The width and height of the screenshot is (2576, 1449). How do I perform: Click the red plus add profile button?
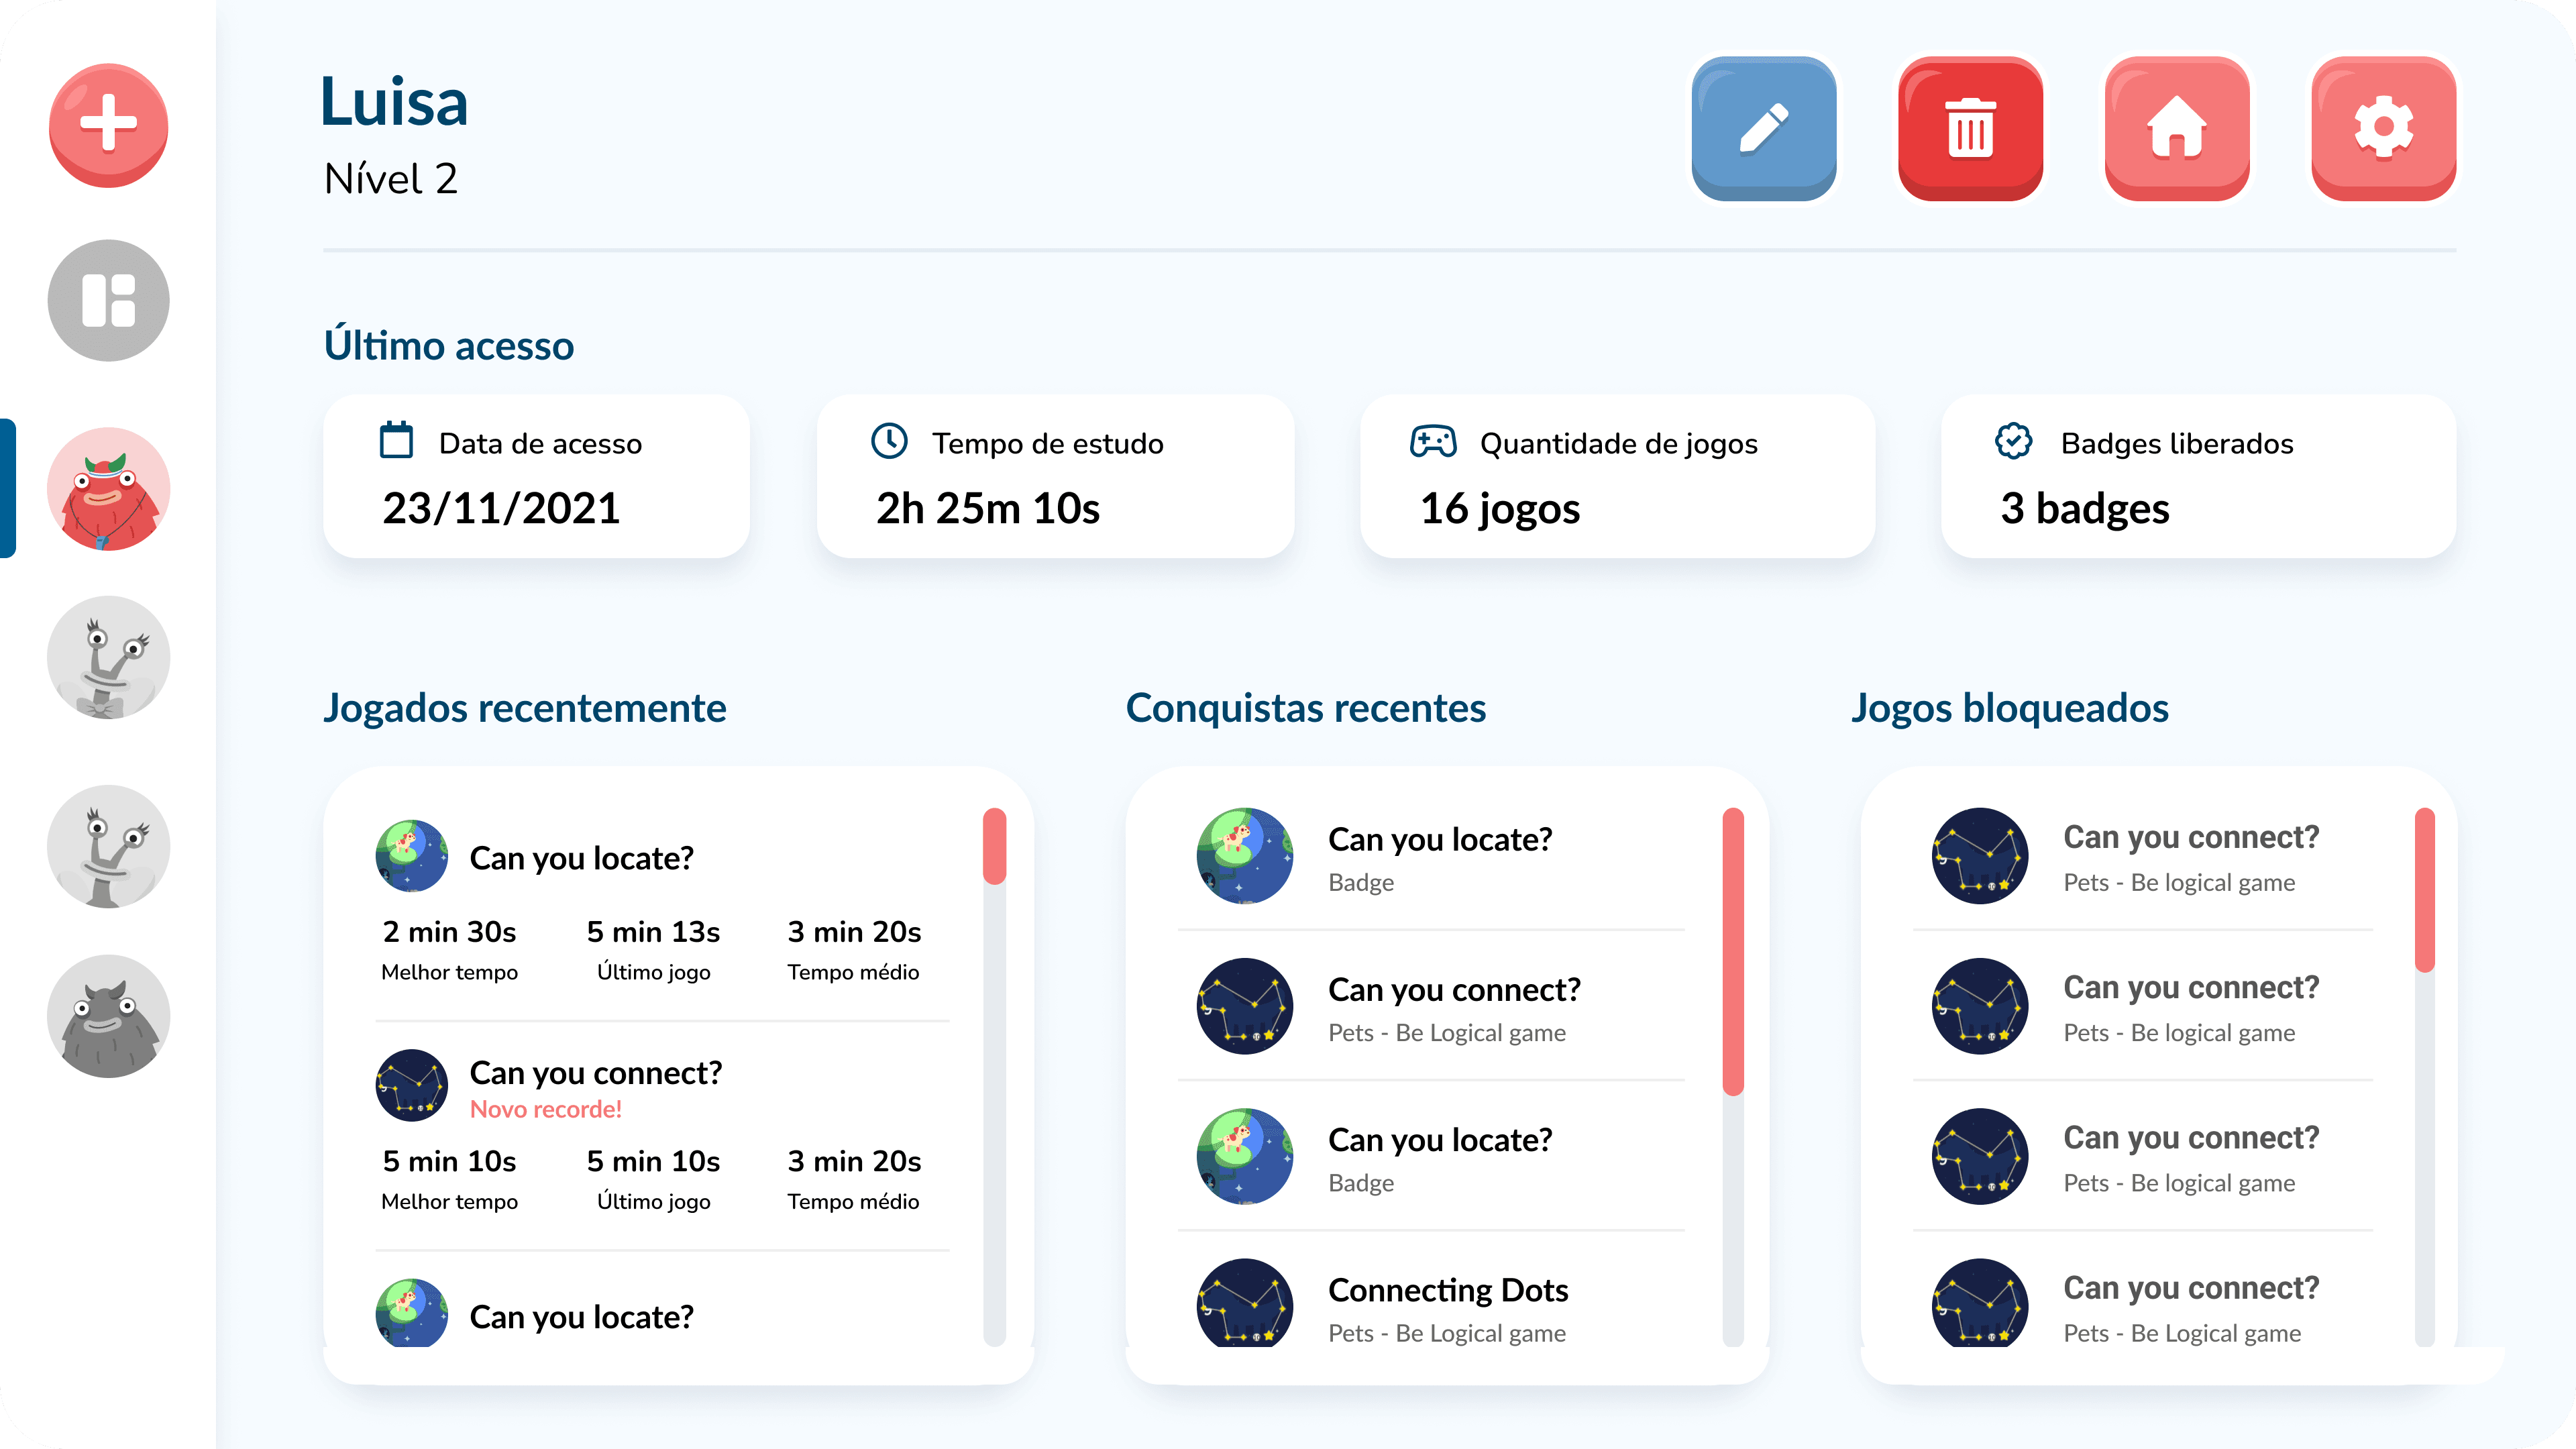point(108,125)
